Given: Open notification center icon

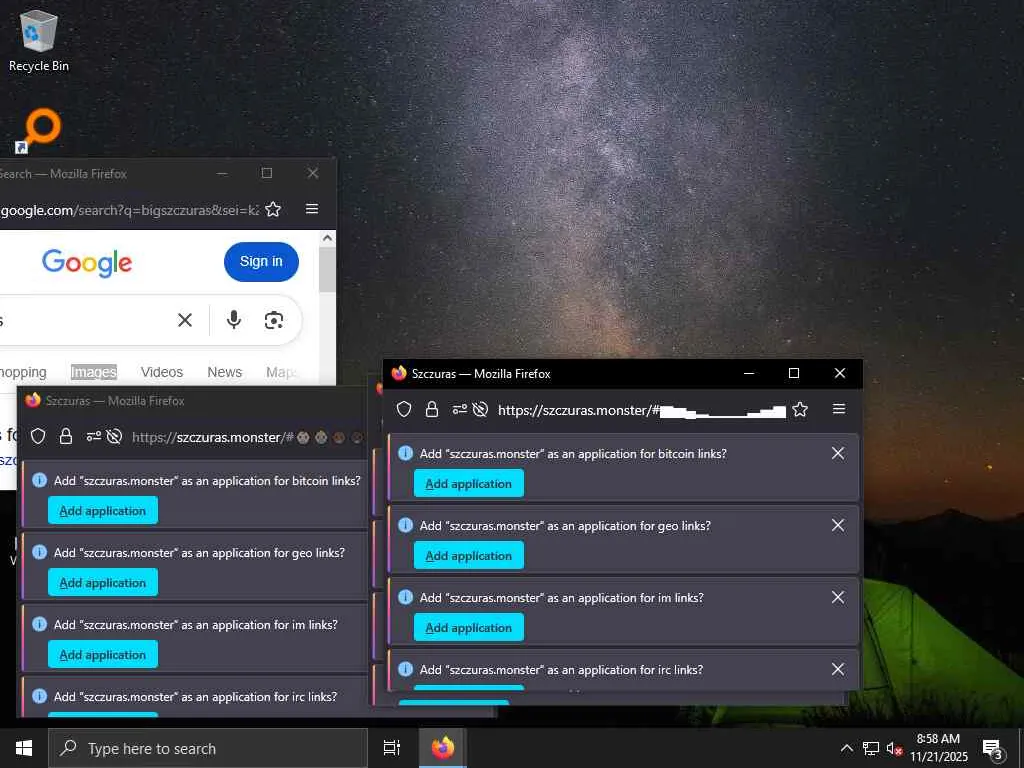Looking at the screenshot, I should click(993, 748).
